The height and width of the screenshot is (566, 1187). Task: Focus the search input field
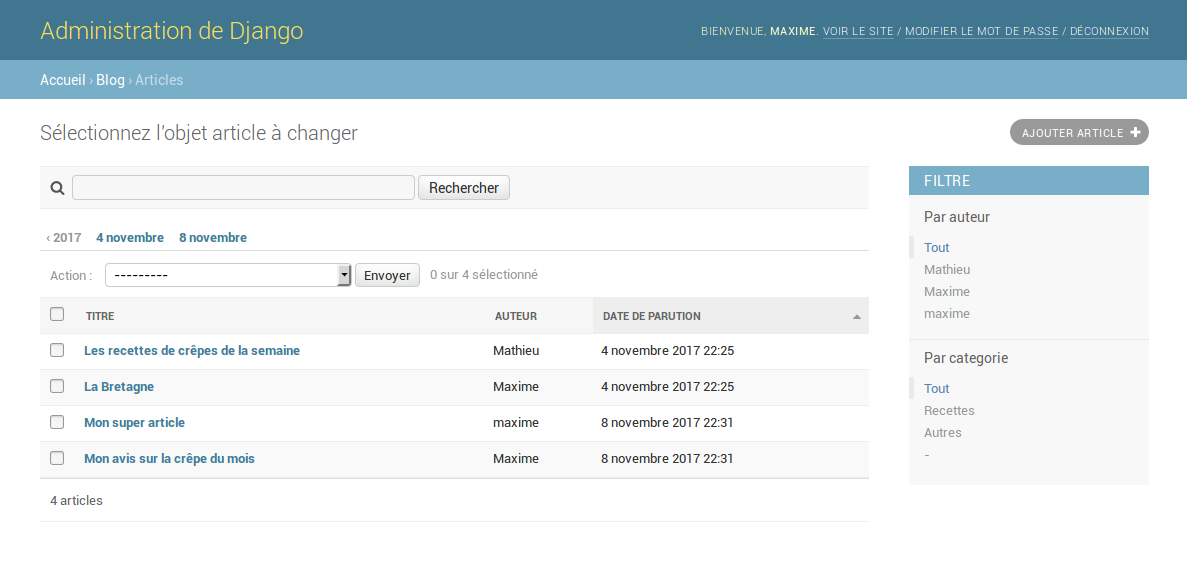(243, 188)
